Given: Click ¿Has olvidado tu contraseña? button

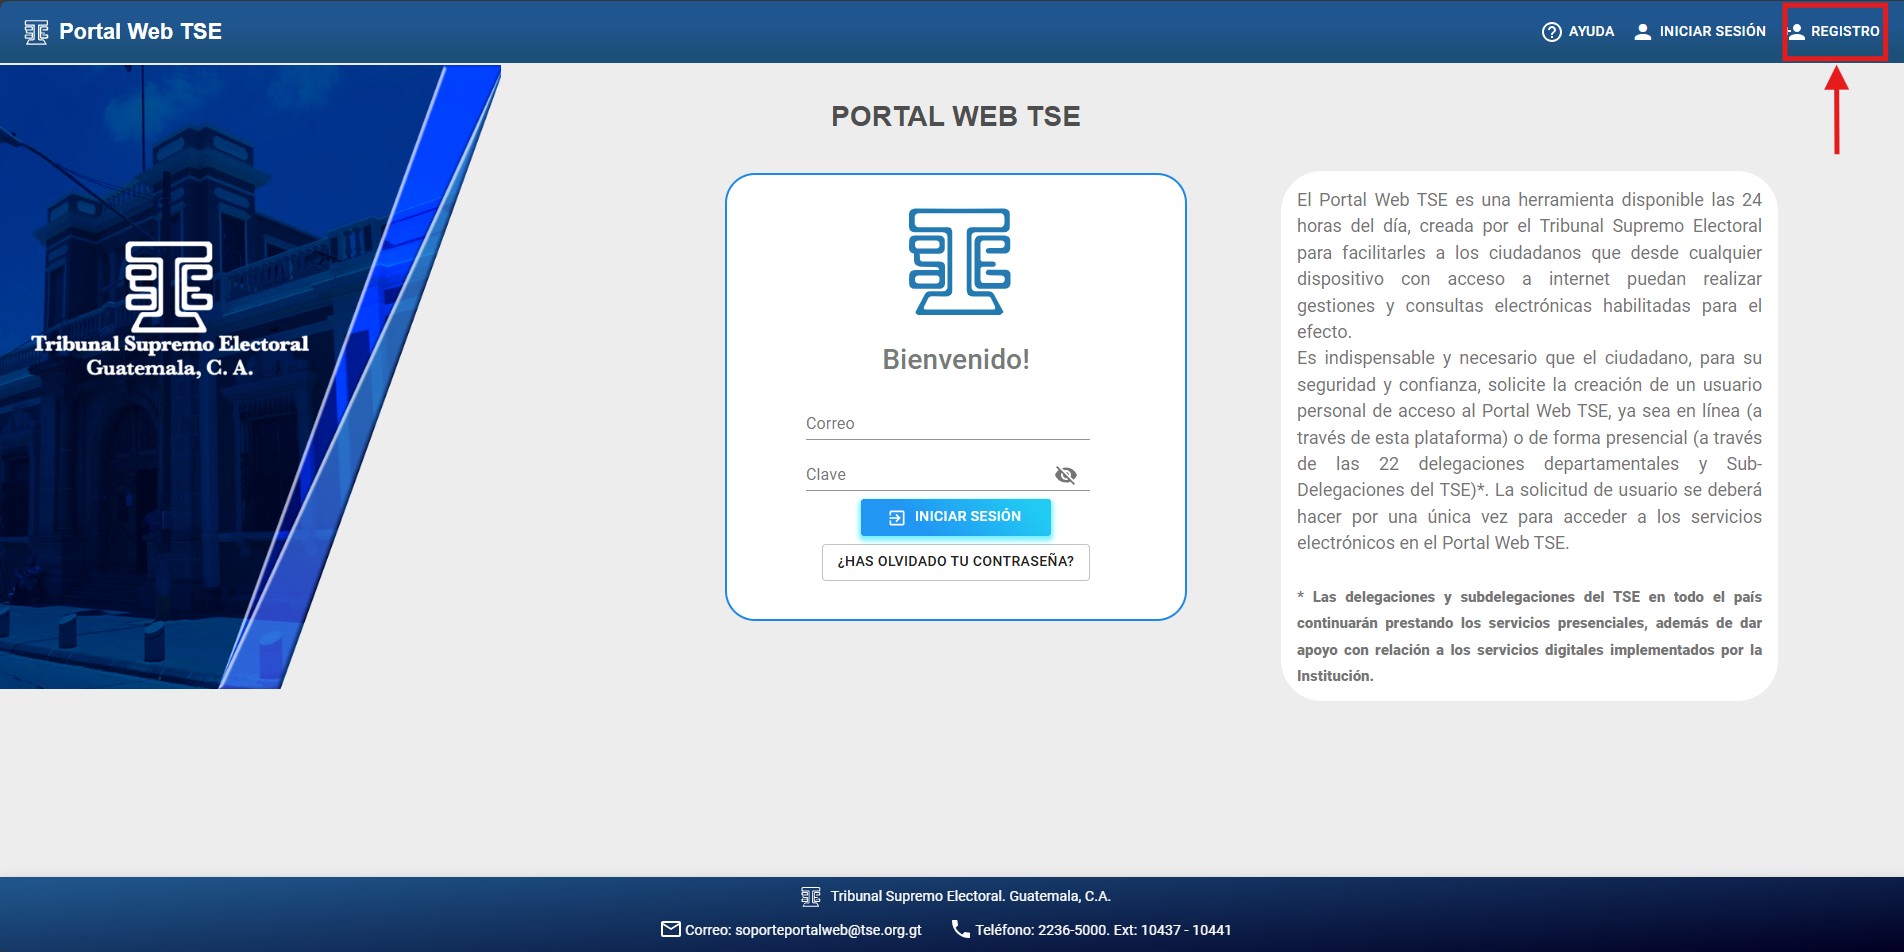Looking at the screenshot, I should 955,562.
